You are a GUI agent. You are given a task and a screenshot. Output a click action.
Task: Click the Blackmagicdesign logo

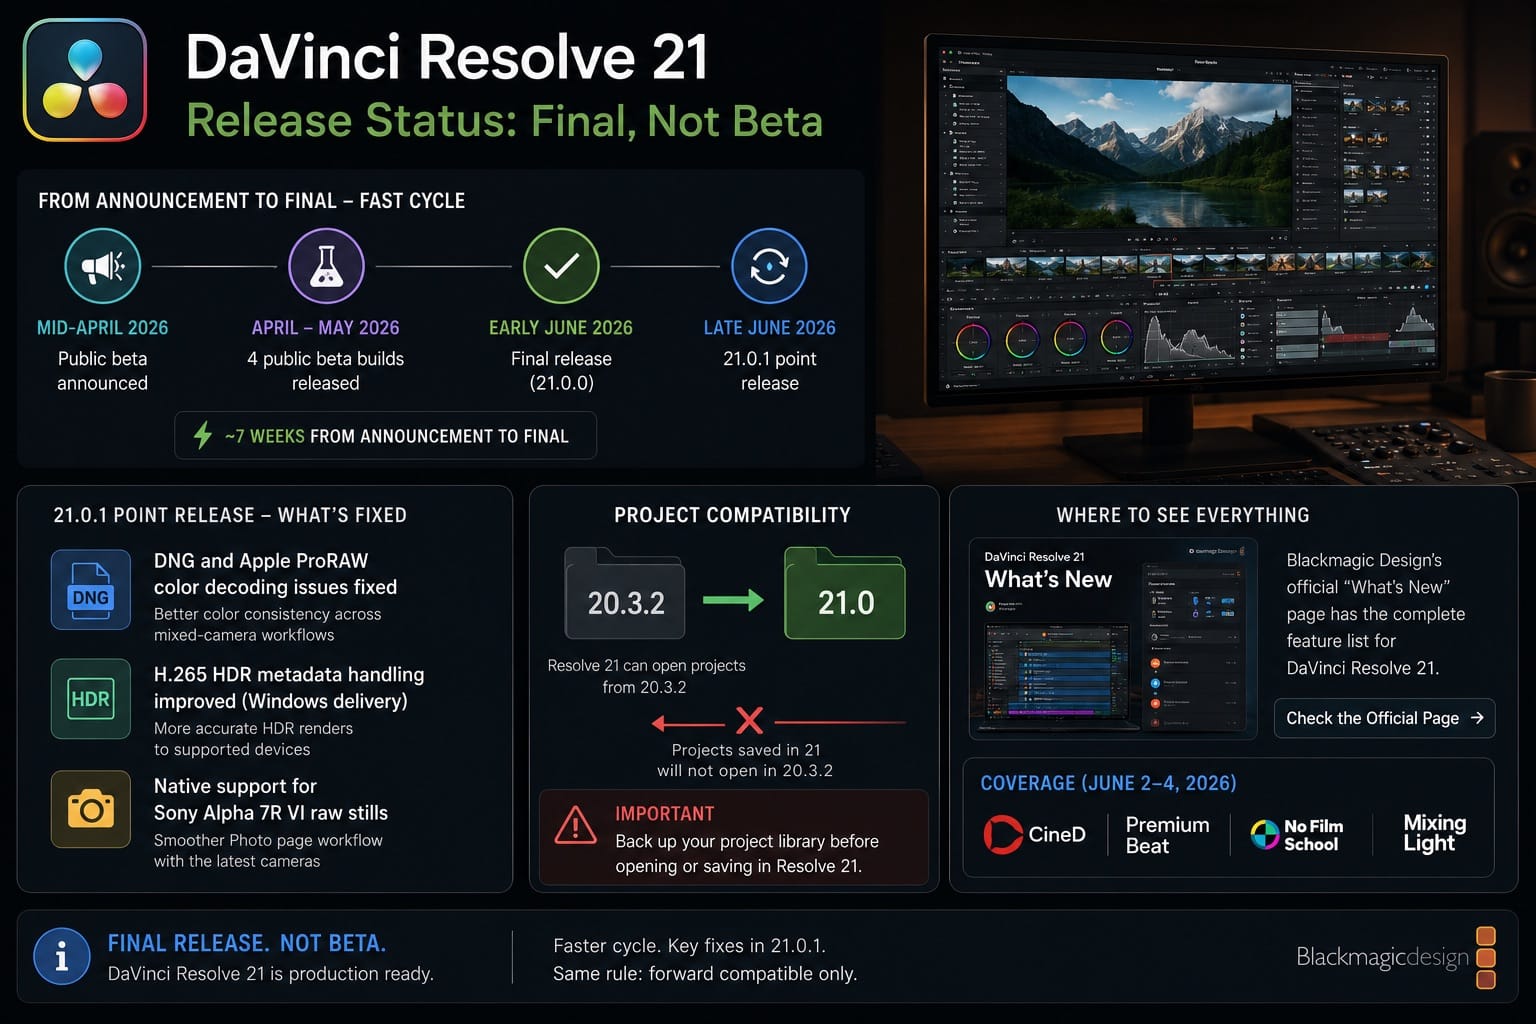1396,957
